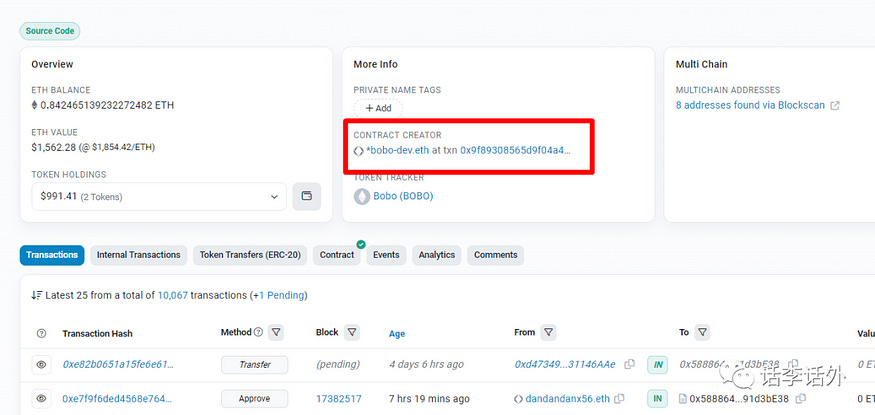Open creation txn 0x9f89308565d9f04a4

click(x=516, y=150)
